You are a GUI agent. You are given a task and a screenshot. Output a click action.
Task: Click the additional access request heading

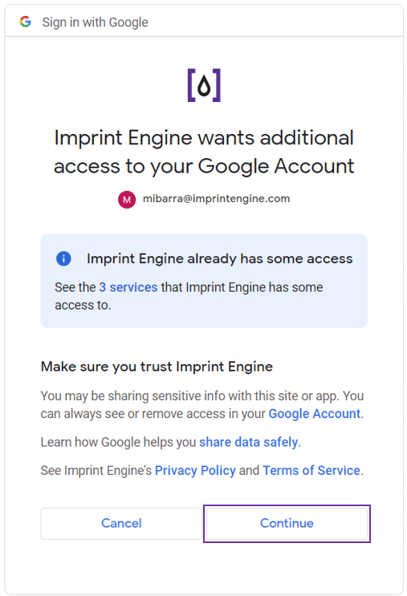tap(204, 152)
